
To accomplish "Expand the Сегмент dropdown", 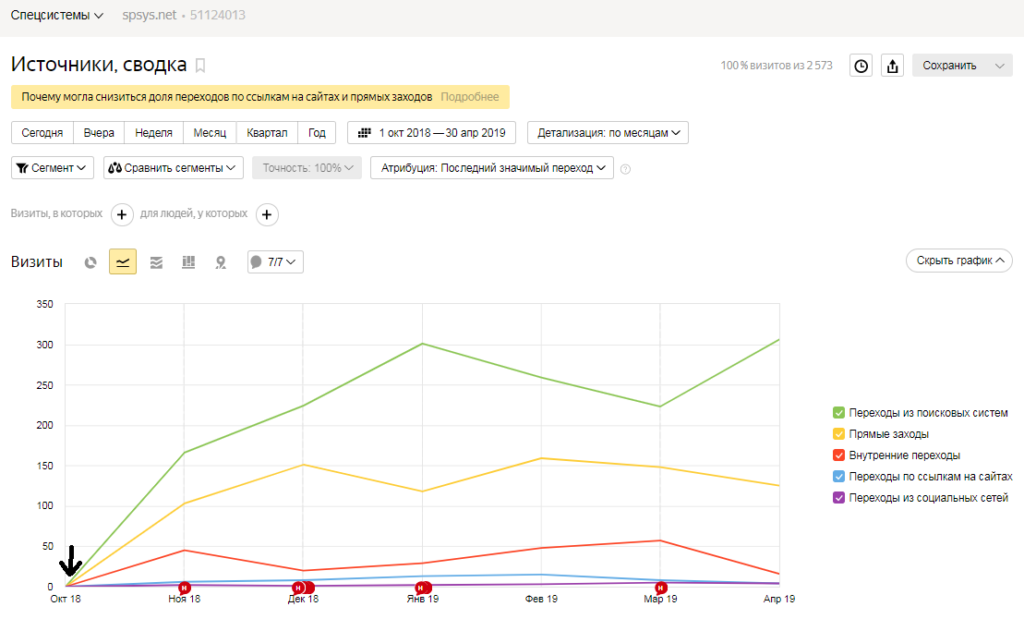I will click(x=52, y=168).
